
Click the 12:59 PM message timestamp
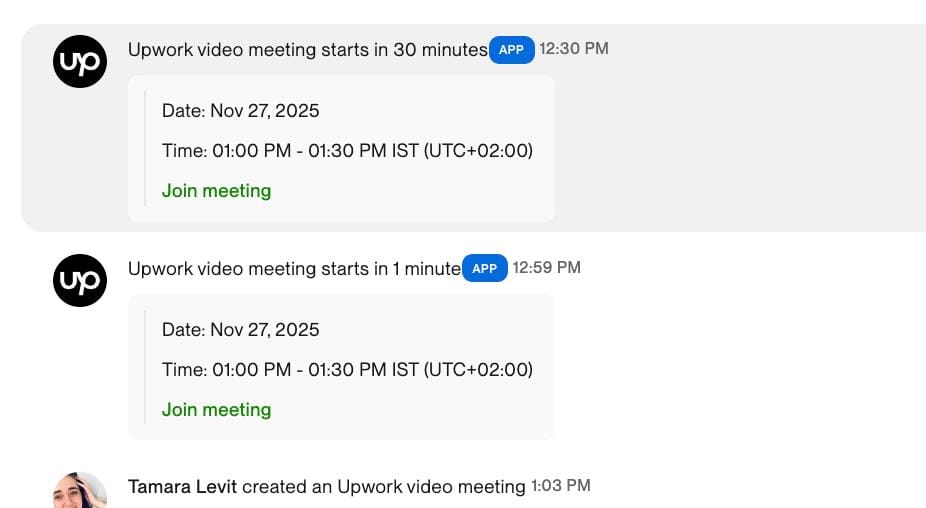(x=546, y=267)
